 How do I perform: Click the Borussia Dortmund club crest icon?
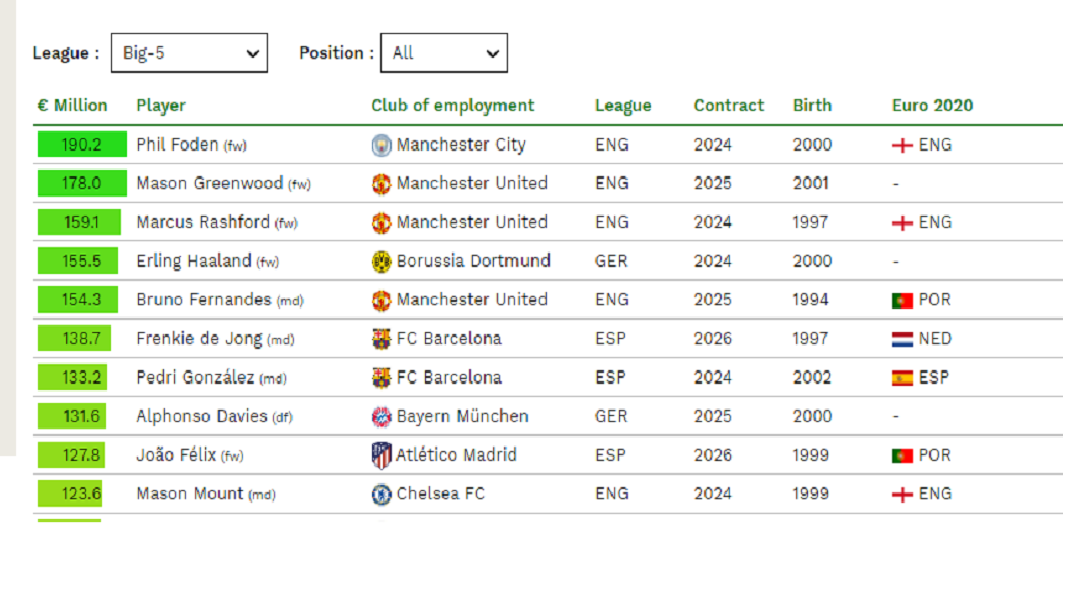click(x=381, y=262)
